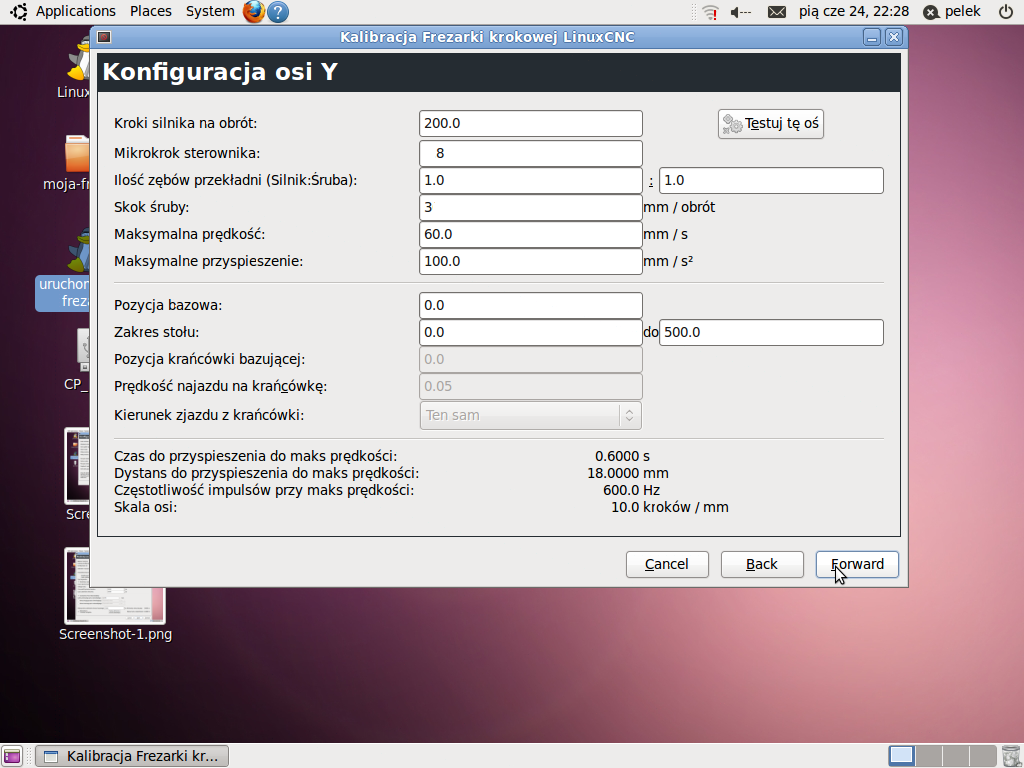Click the Maksymalna prędkość input field
1024x768 pixels.
pyautogui.click(x=530, y=234)
